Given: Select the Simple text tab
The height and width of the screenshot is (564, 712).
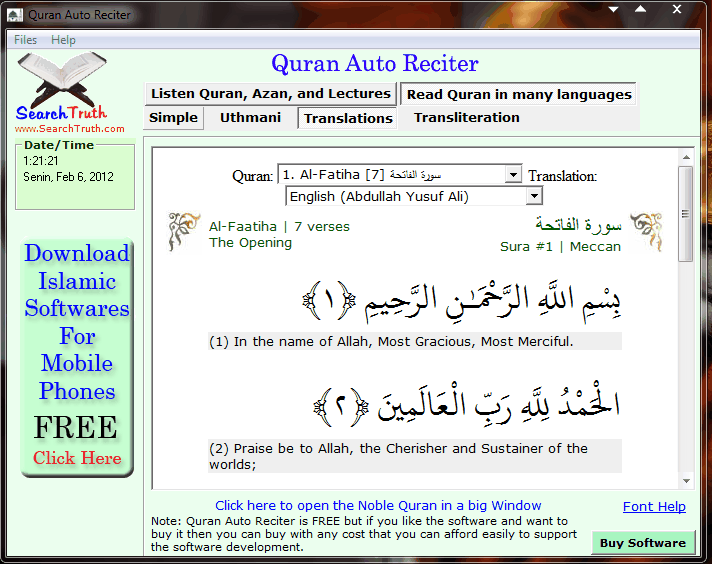Looking at the screenshot, I should [x=173, y=118].
